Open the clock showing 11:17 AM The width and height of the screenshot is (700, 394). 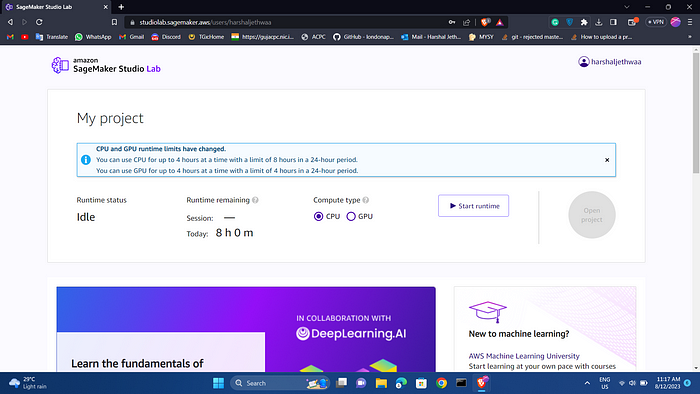pos(668,383)
